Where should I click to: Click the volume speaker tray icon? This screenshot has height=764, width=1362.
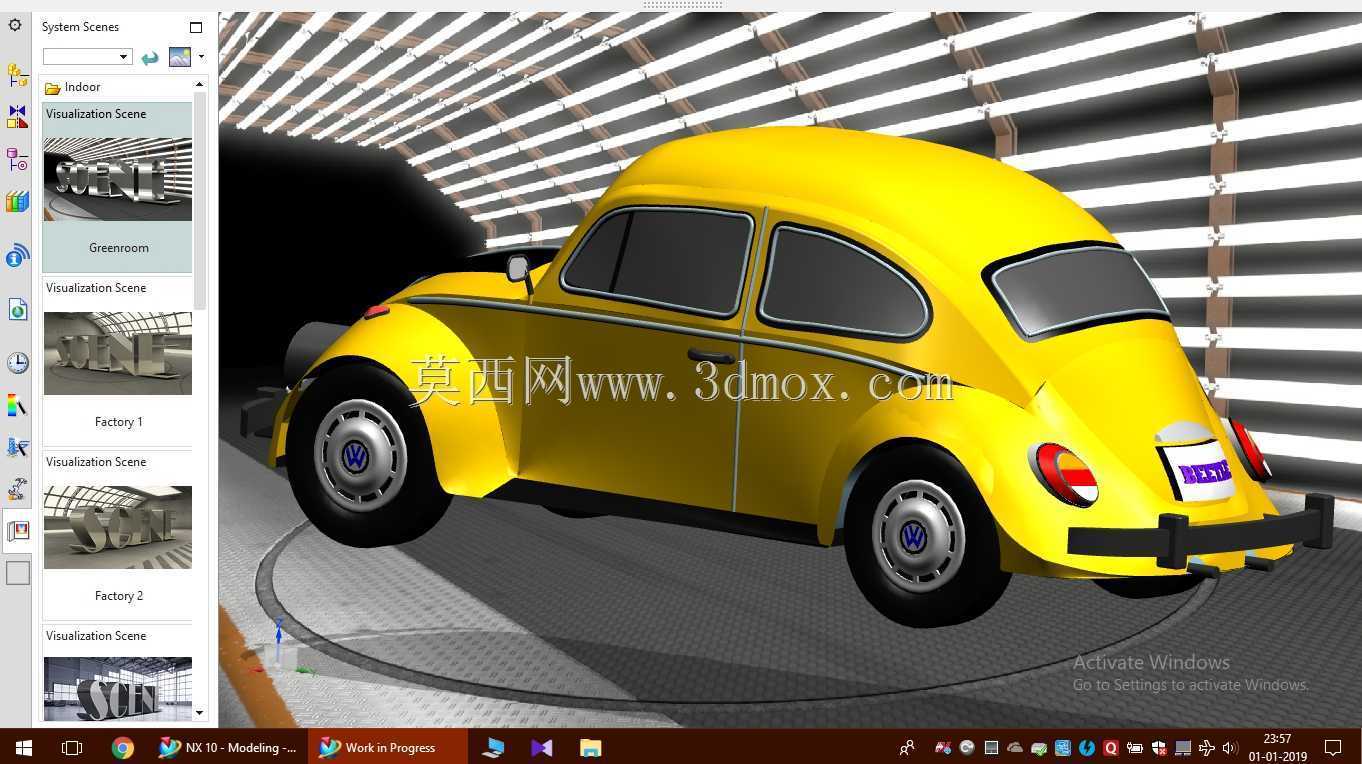tap(1230, 747)
